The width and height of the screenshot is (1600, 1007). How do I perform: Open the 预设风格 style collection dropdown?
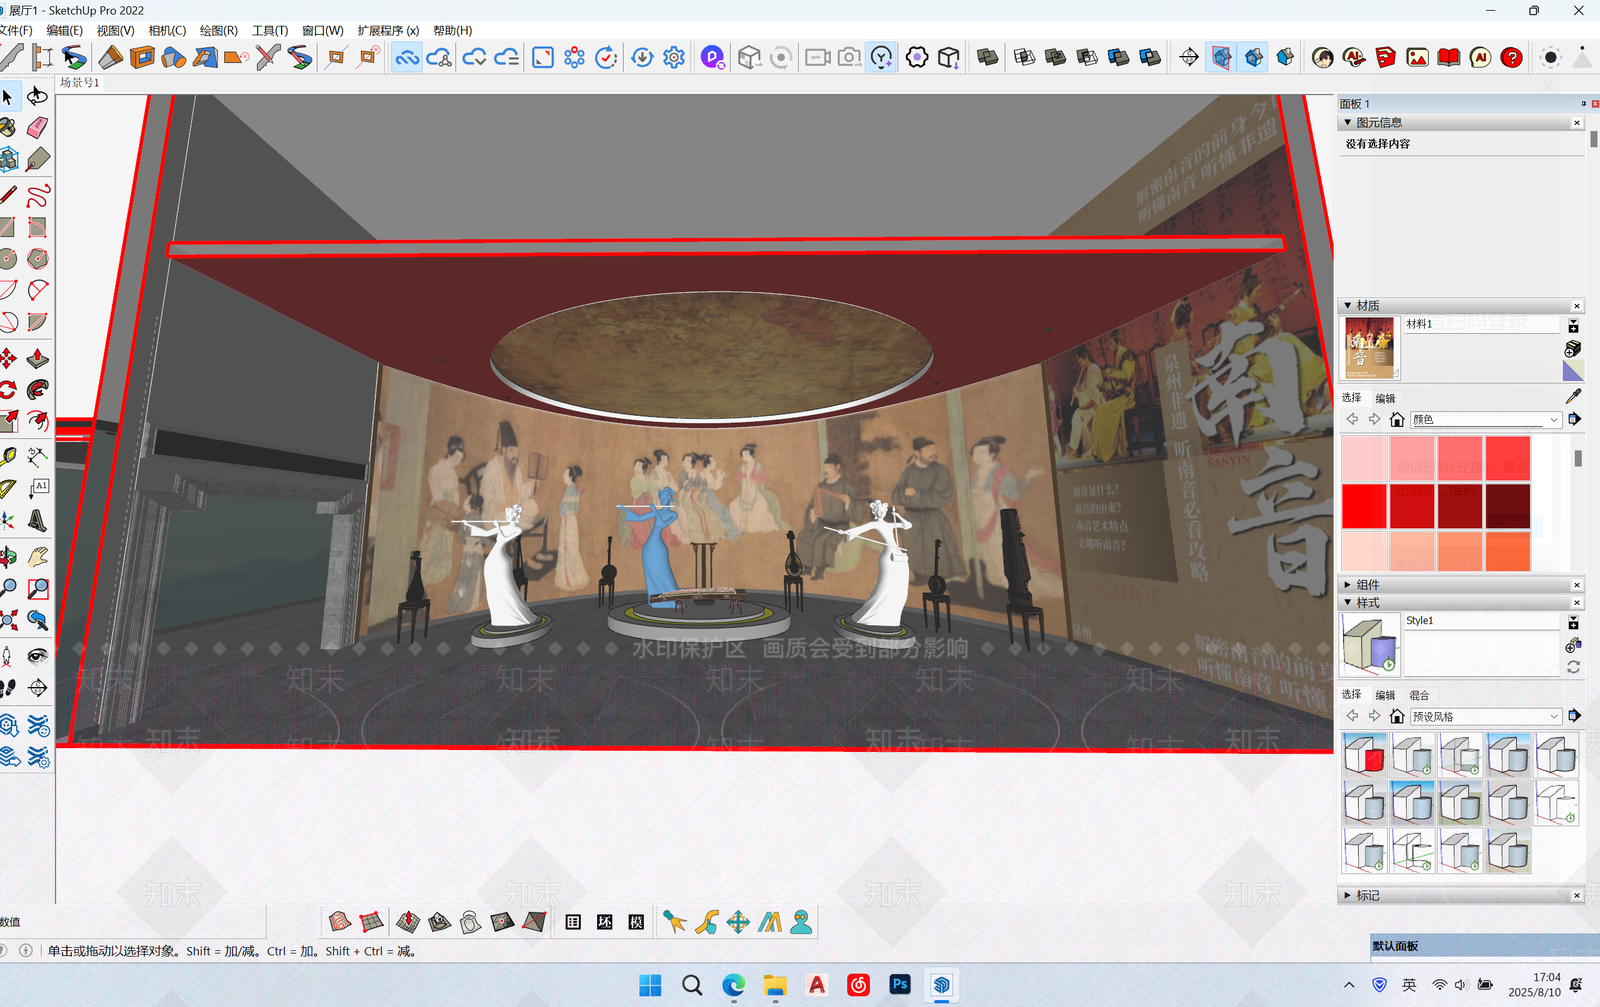point(1485,716)
